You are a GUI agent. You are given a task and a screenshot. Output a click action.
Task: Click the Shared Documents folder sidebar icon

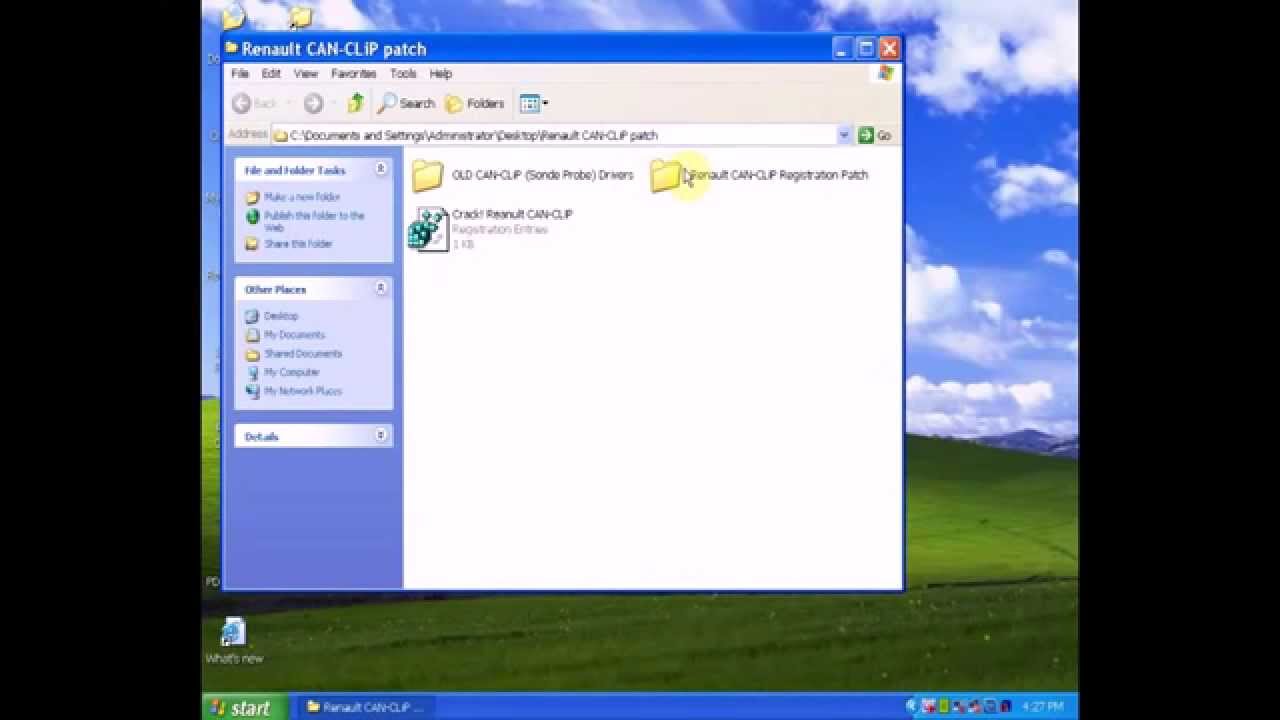click(x=253, y=354)
